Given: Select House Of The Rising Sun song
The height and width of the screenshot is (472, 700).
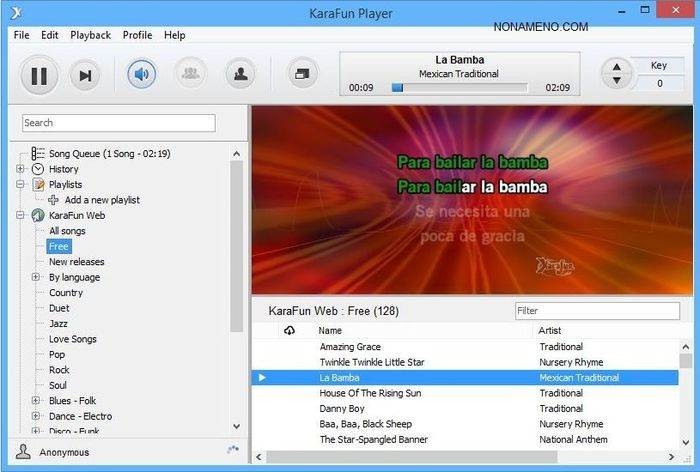Looking at the screenshot, I should click(x=369, y=393).
